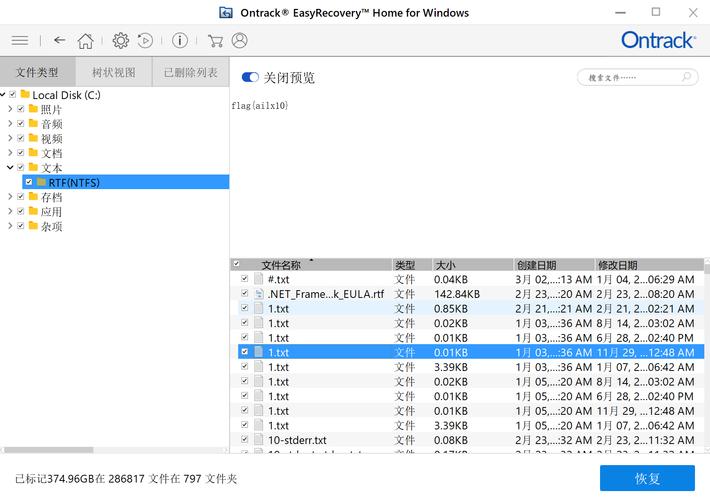
Task: Switch to the 已删除列表 tab
Action: point(191,72)
